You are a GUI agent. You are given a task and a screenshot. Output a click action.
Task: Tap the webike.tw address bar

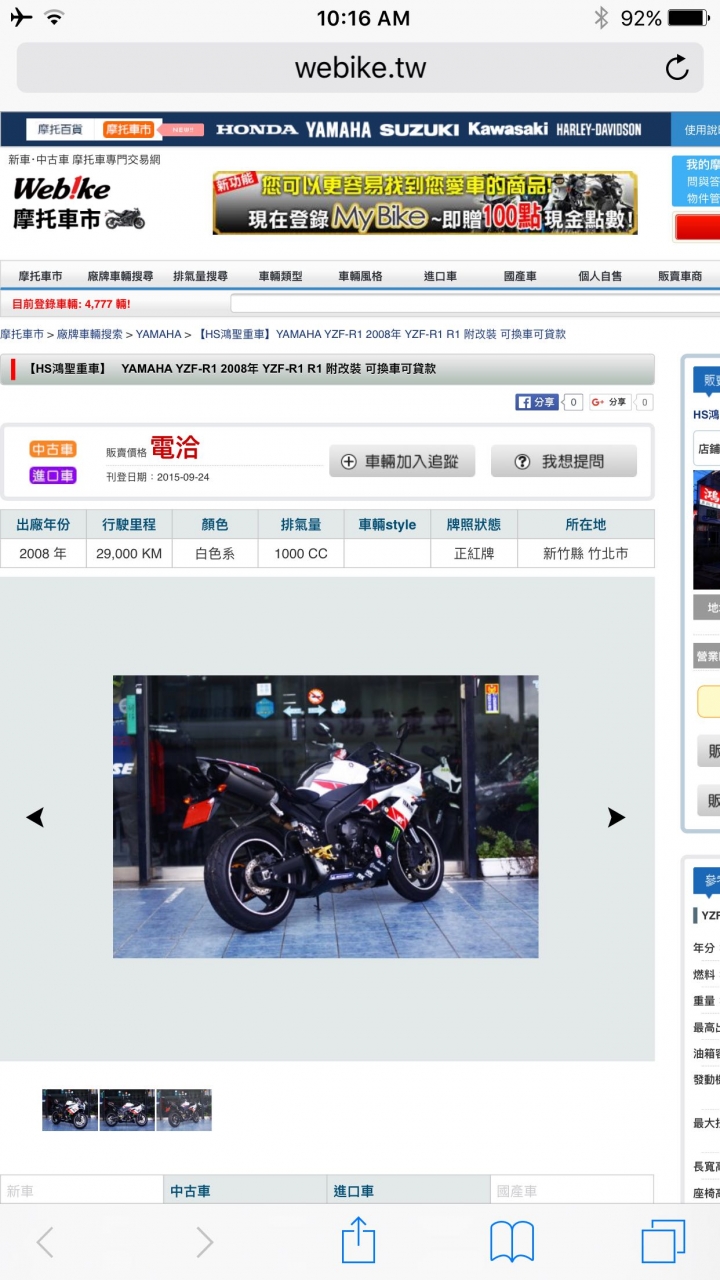(360, 68)
